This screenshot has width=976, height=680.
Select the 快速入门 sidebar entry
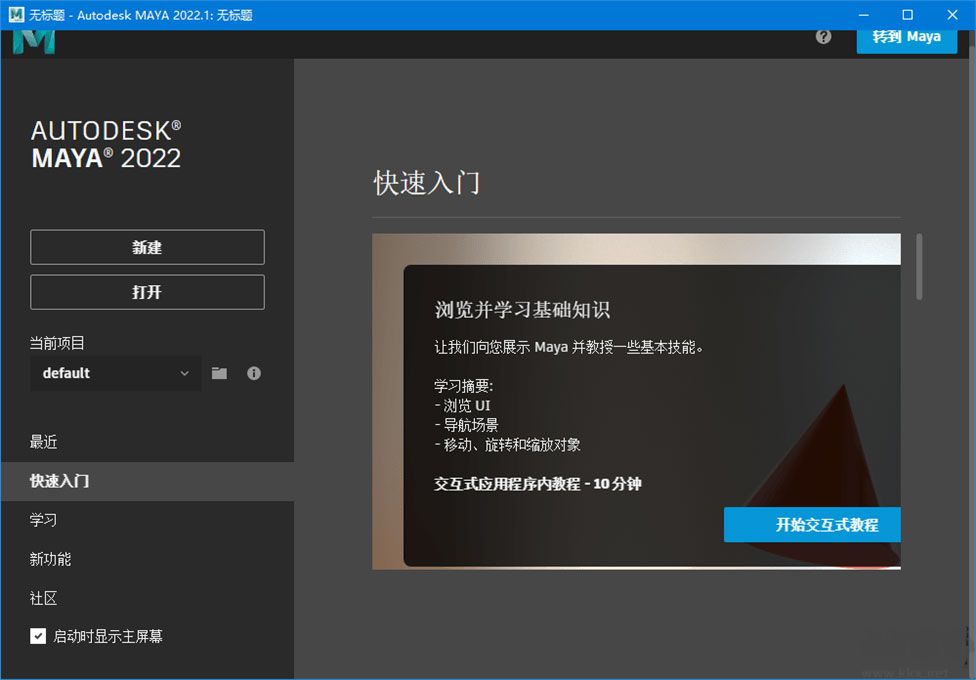coord(60,481)
